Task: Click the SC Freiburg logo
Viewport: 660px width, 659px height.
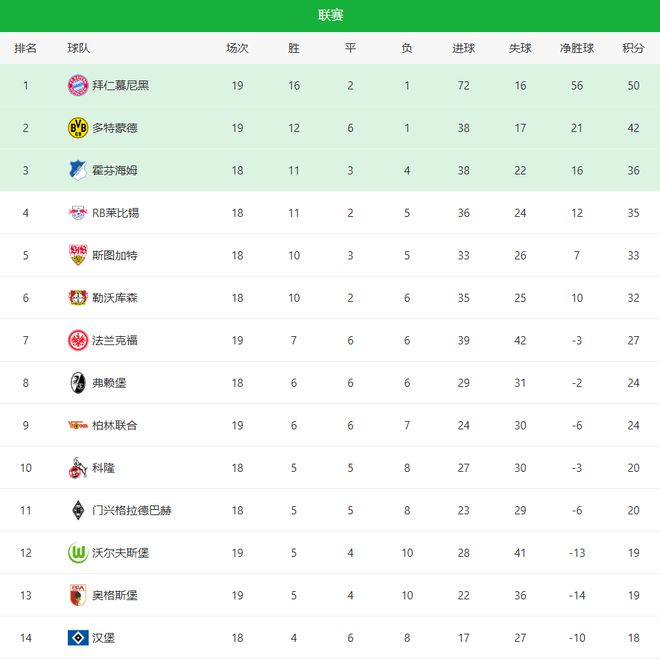Action: coord(78,383)
